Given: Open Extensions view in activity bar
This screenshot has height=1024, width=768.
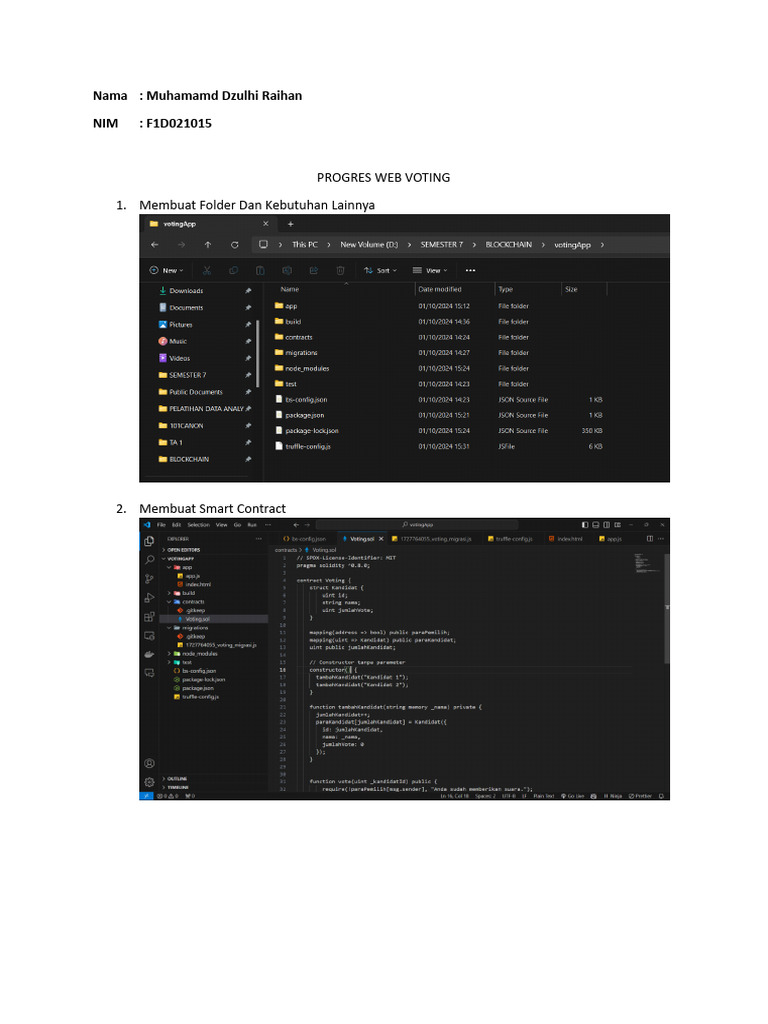Looking at the screenshot, I should [x=148, y=617].
